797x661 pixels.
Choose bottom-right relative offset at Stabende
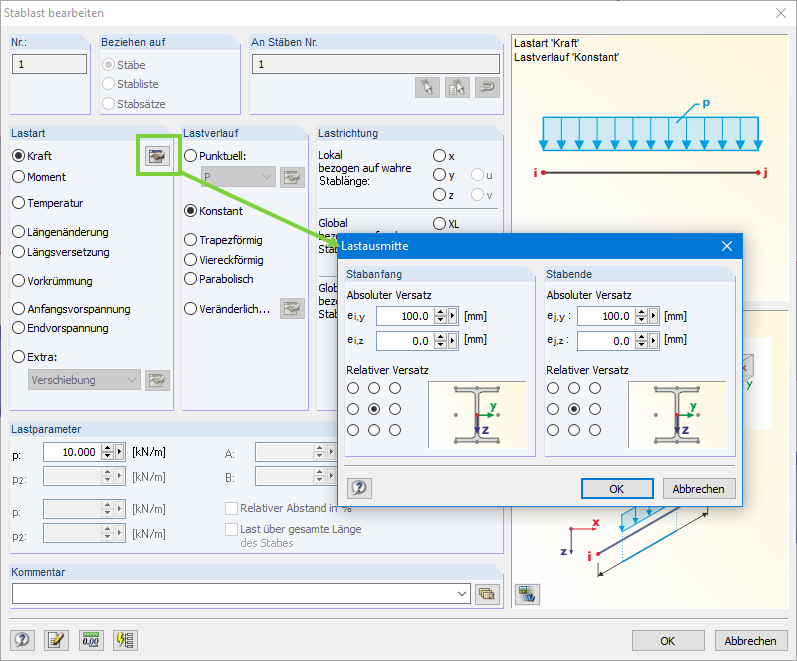(595, 430)
